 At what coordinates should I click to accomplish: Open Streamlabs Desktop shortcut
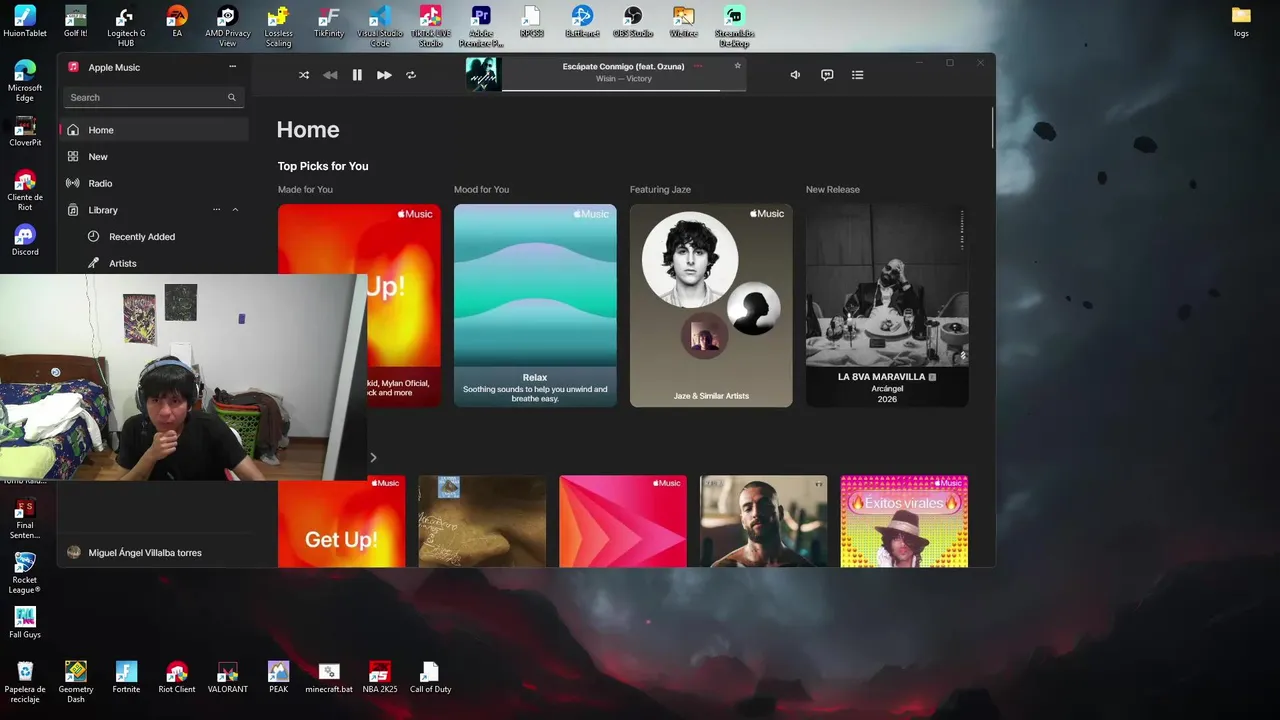(x=734, y=26)
